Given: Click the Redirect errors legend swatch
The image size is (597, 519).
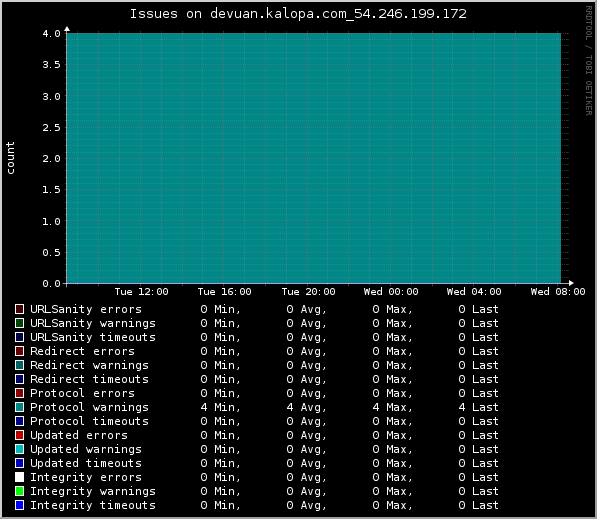Looking at the screenshot, I should tap(19, 351).
